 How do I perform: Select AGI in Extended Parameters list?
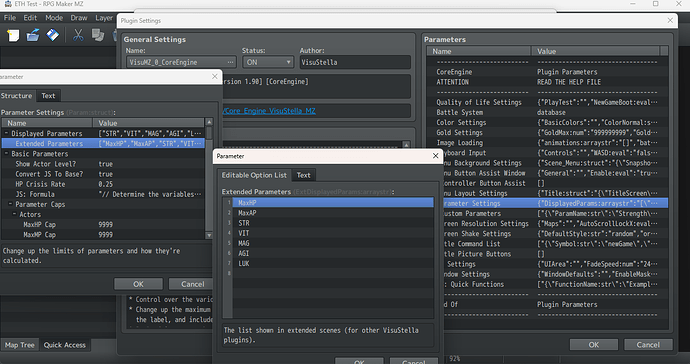[333, 253]
